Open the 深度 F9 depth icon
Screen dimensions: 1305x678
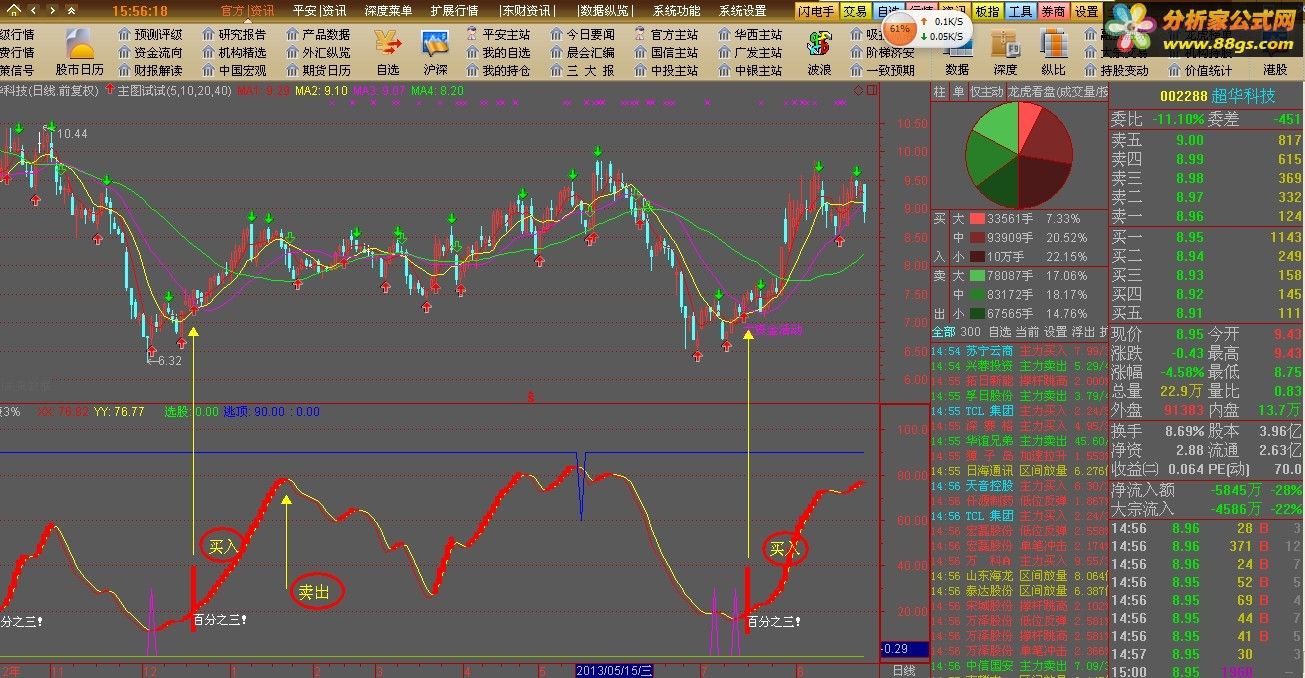(1005, 52)
